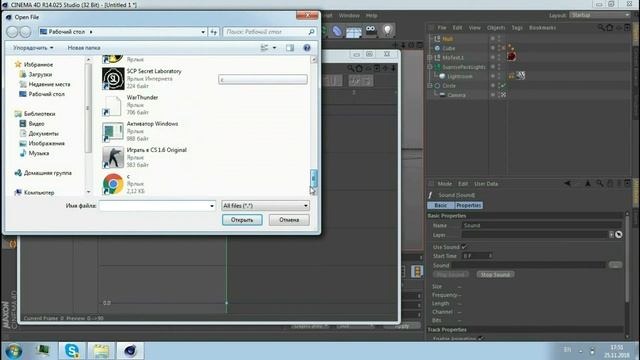Expand the Circle tree node
The height and width of the screenshot is (360, 640).
tap(430, 86)
